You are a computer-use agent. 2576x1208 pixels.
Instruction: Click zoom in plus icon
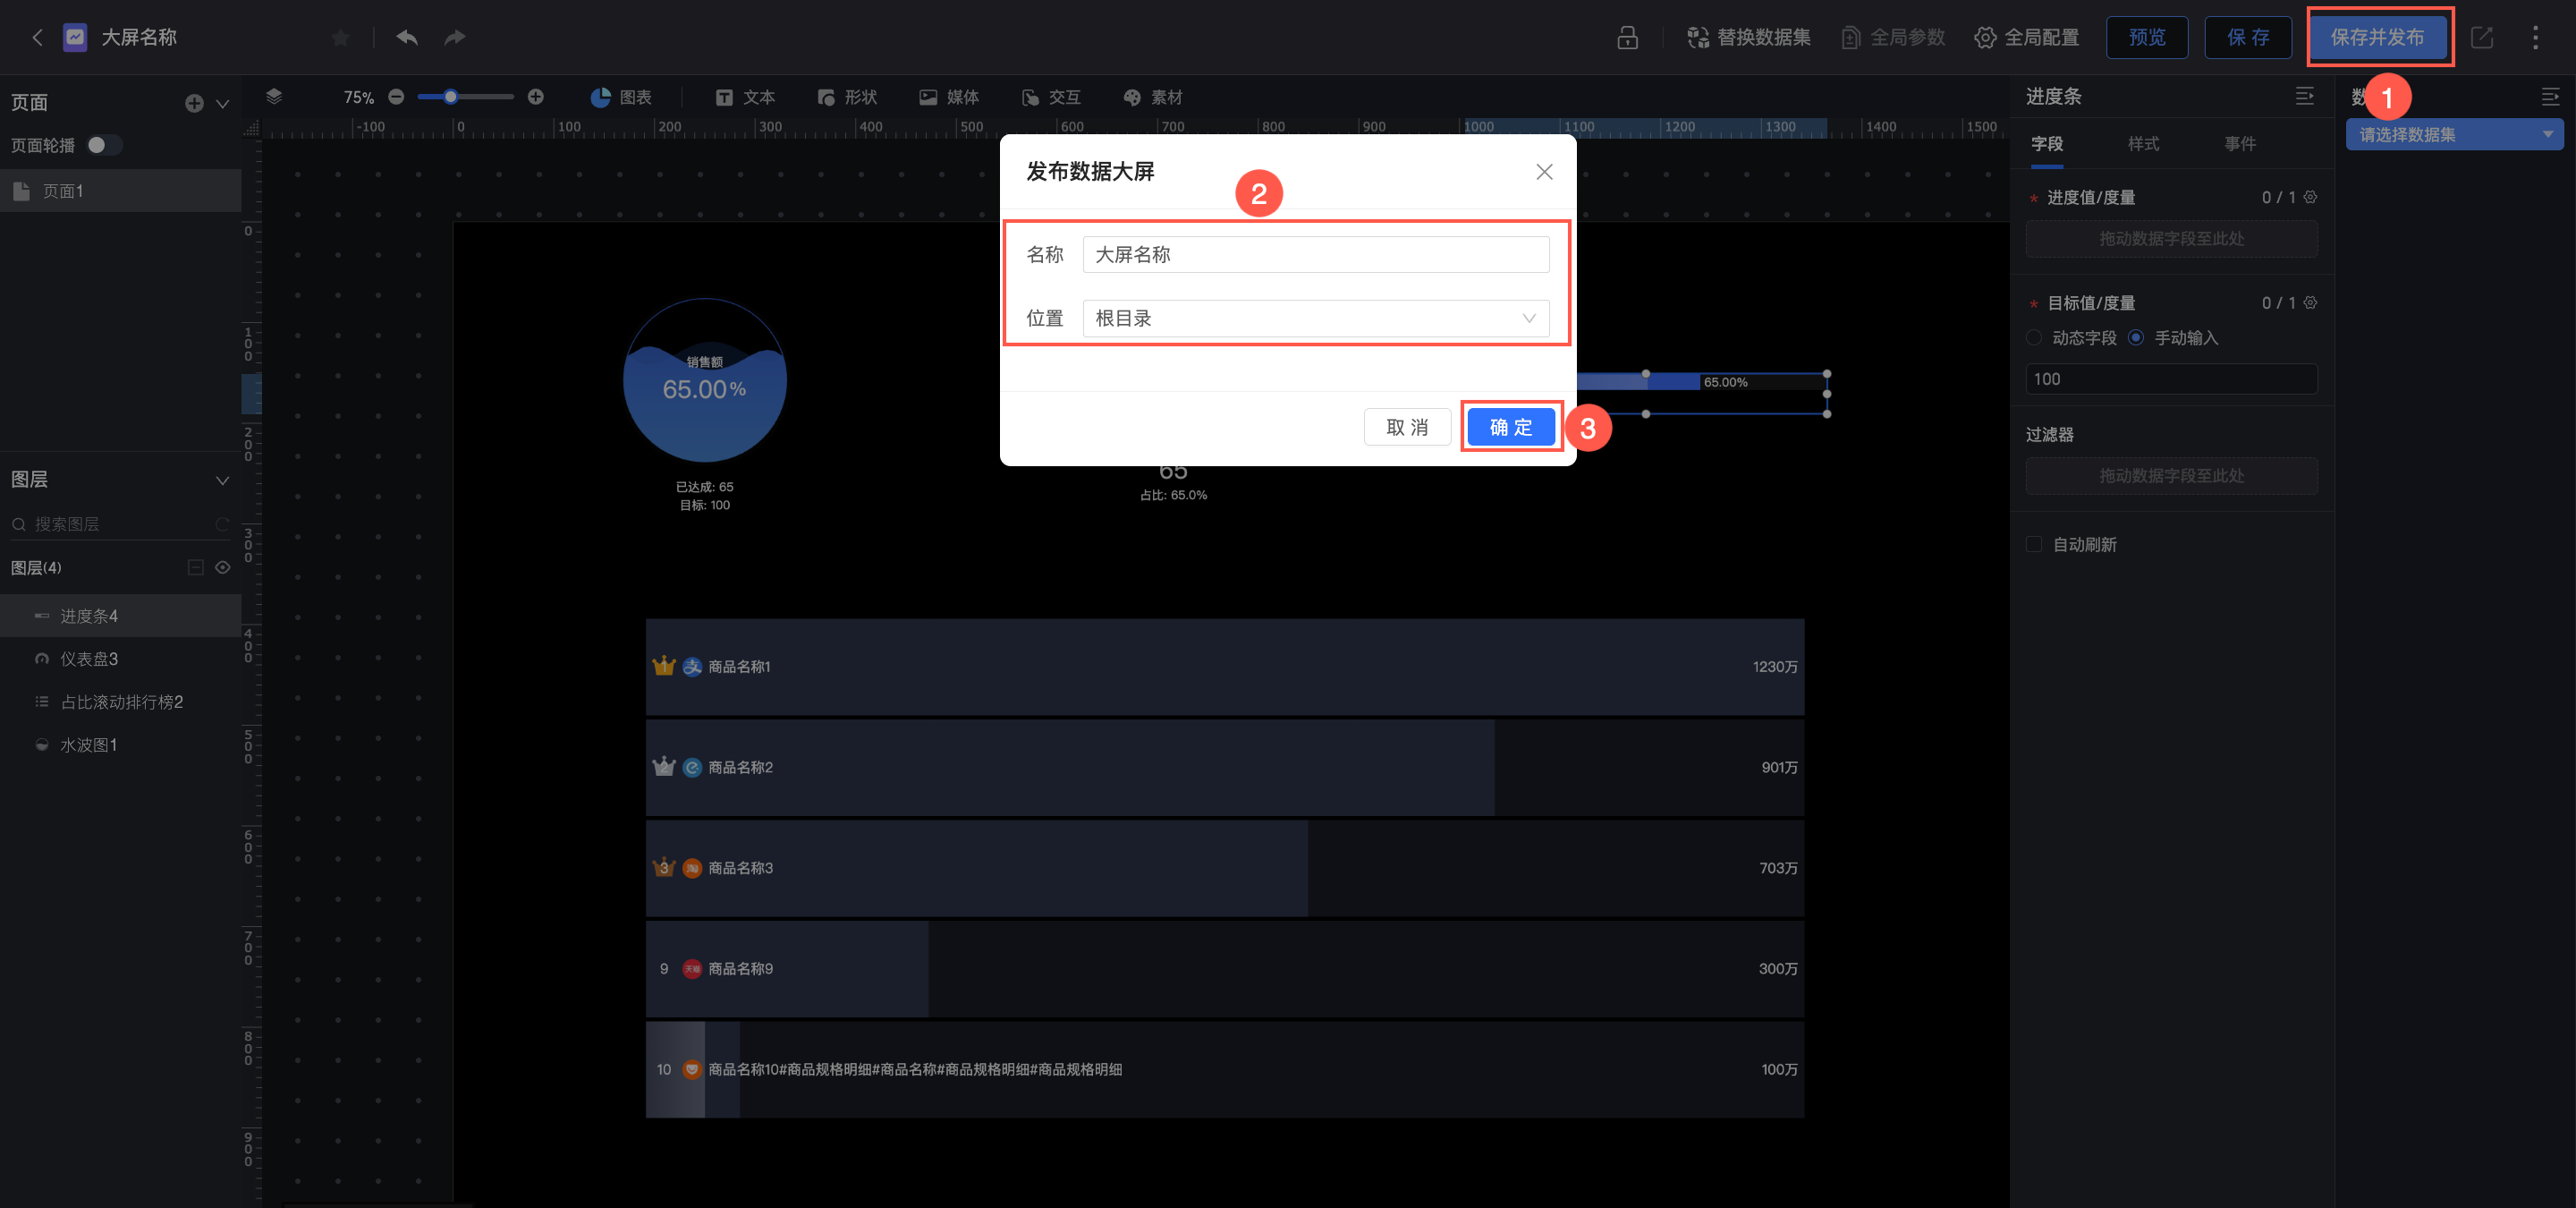point(536,97)
